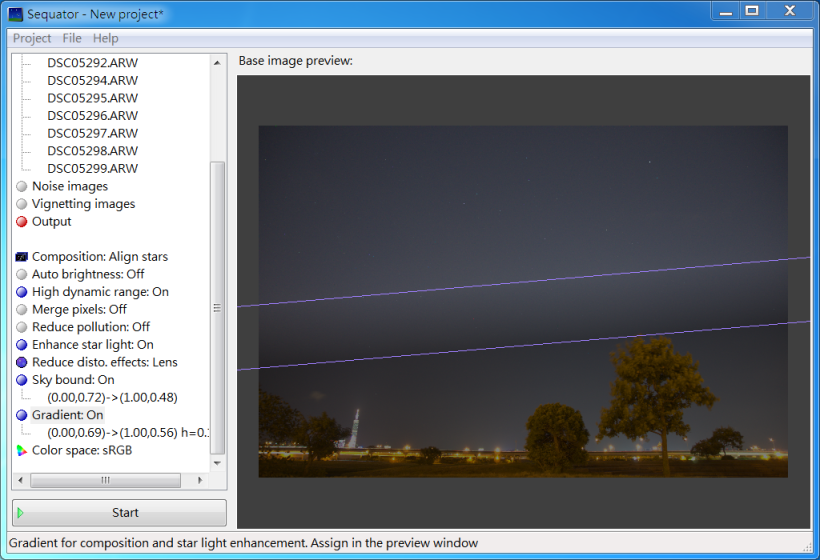Screen dimensions: 820x560
Task: Click the green play arrow on Start button
Action: (20, 513)
